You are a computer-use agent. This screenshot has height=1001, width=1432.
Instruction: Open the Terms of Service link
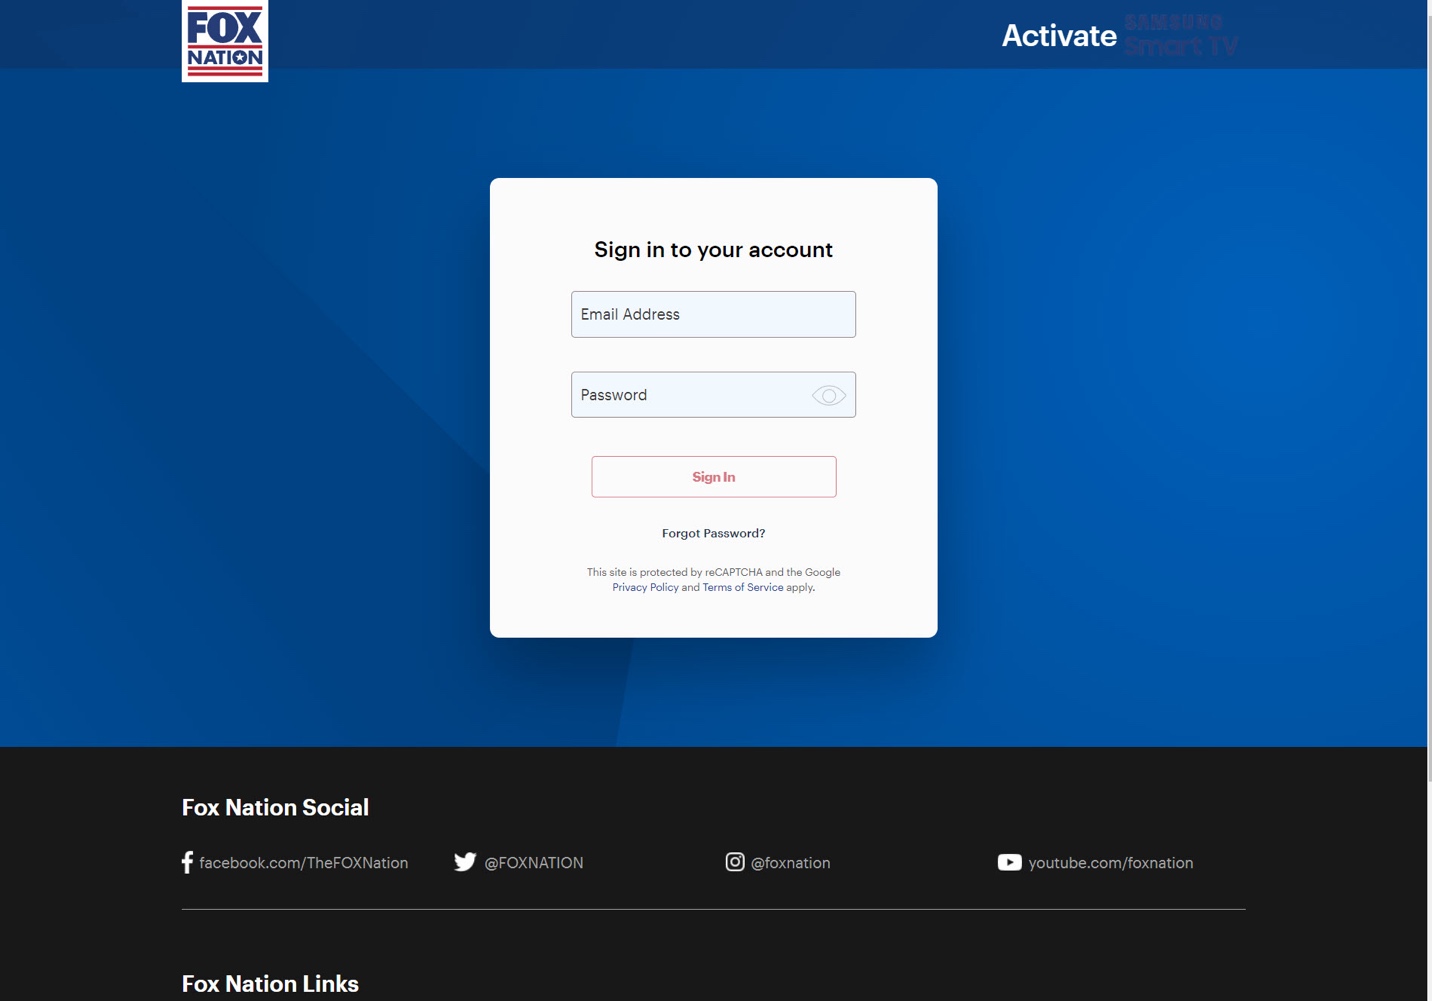pyautogui.click(x=742, y=587)
